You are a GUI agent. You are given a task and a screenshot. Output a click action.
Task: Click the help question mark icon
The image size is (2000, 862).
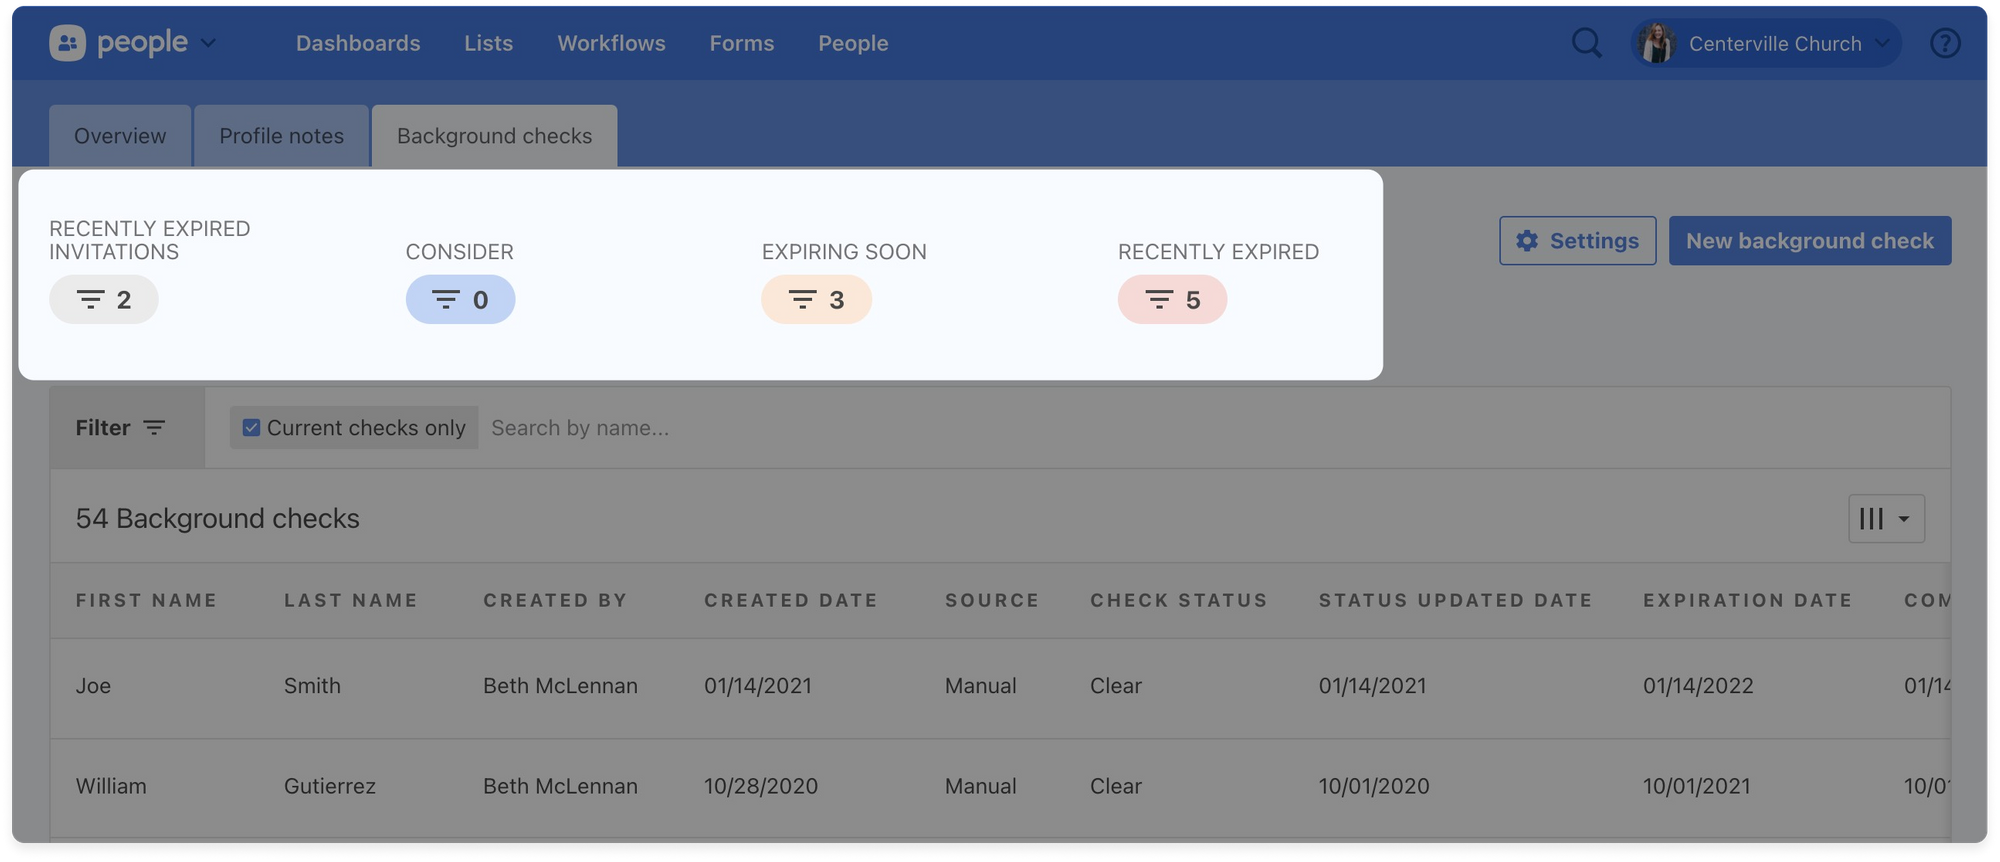[1945, 43]
